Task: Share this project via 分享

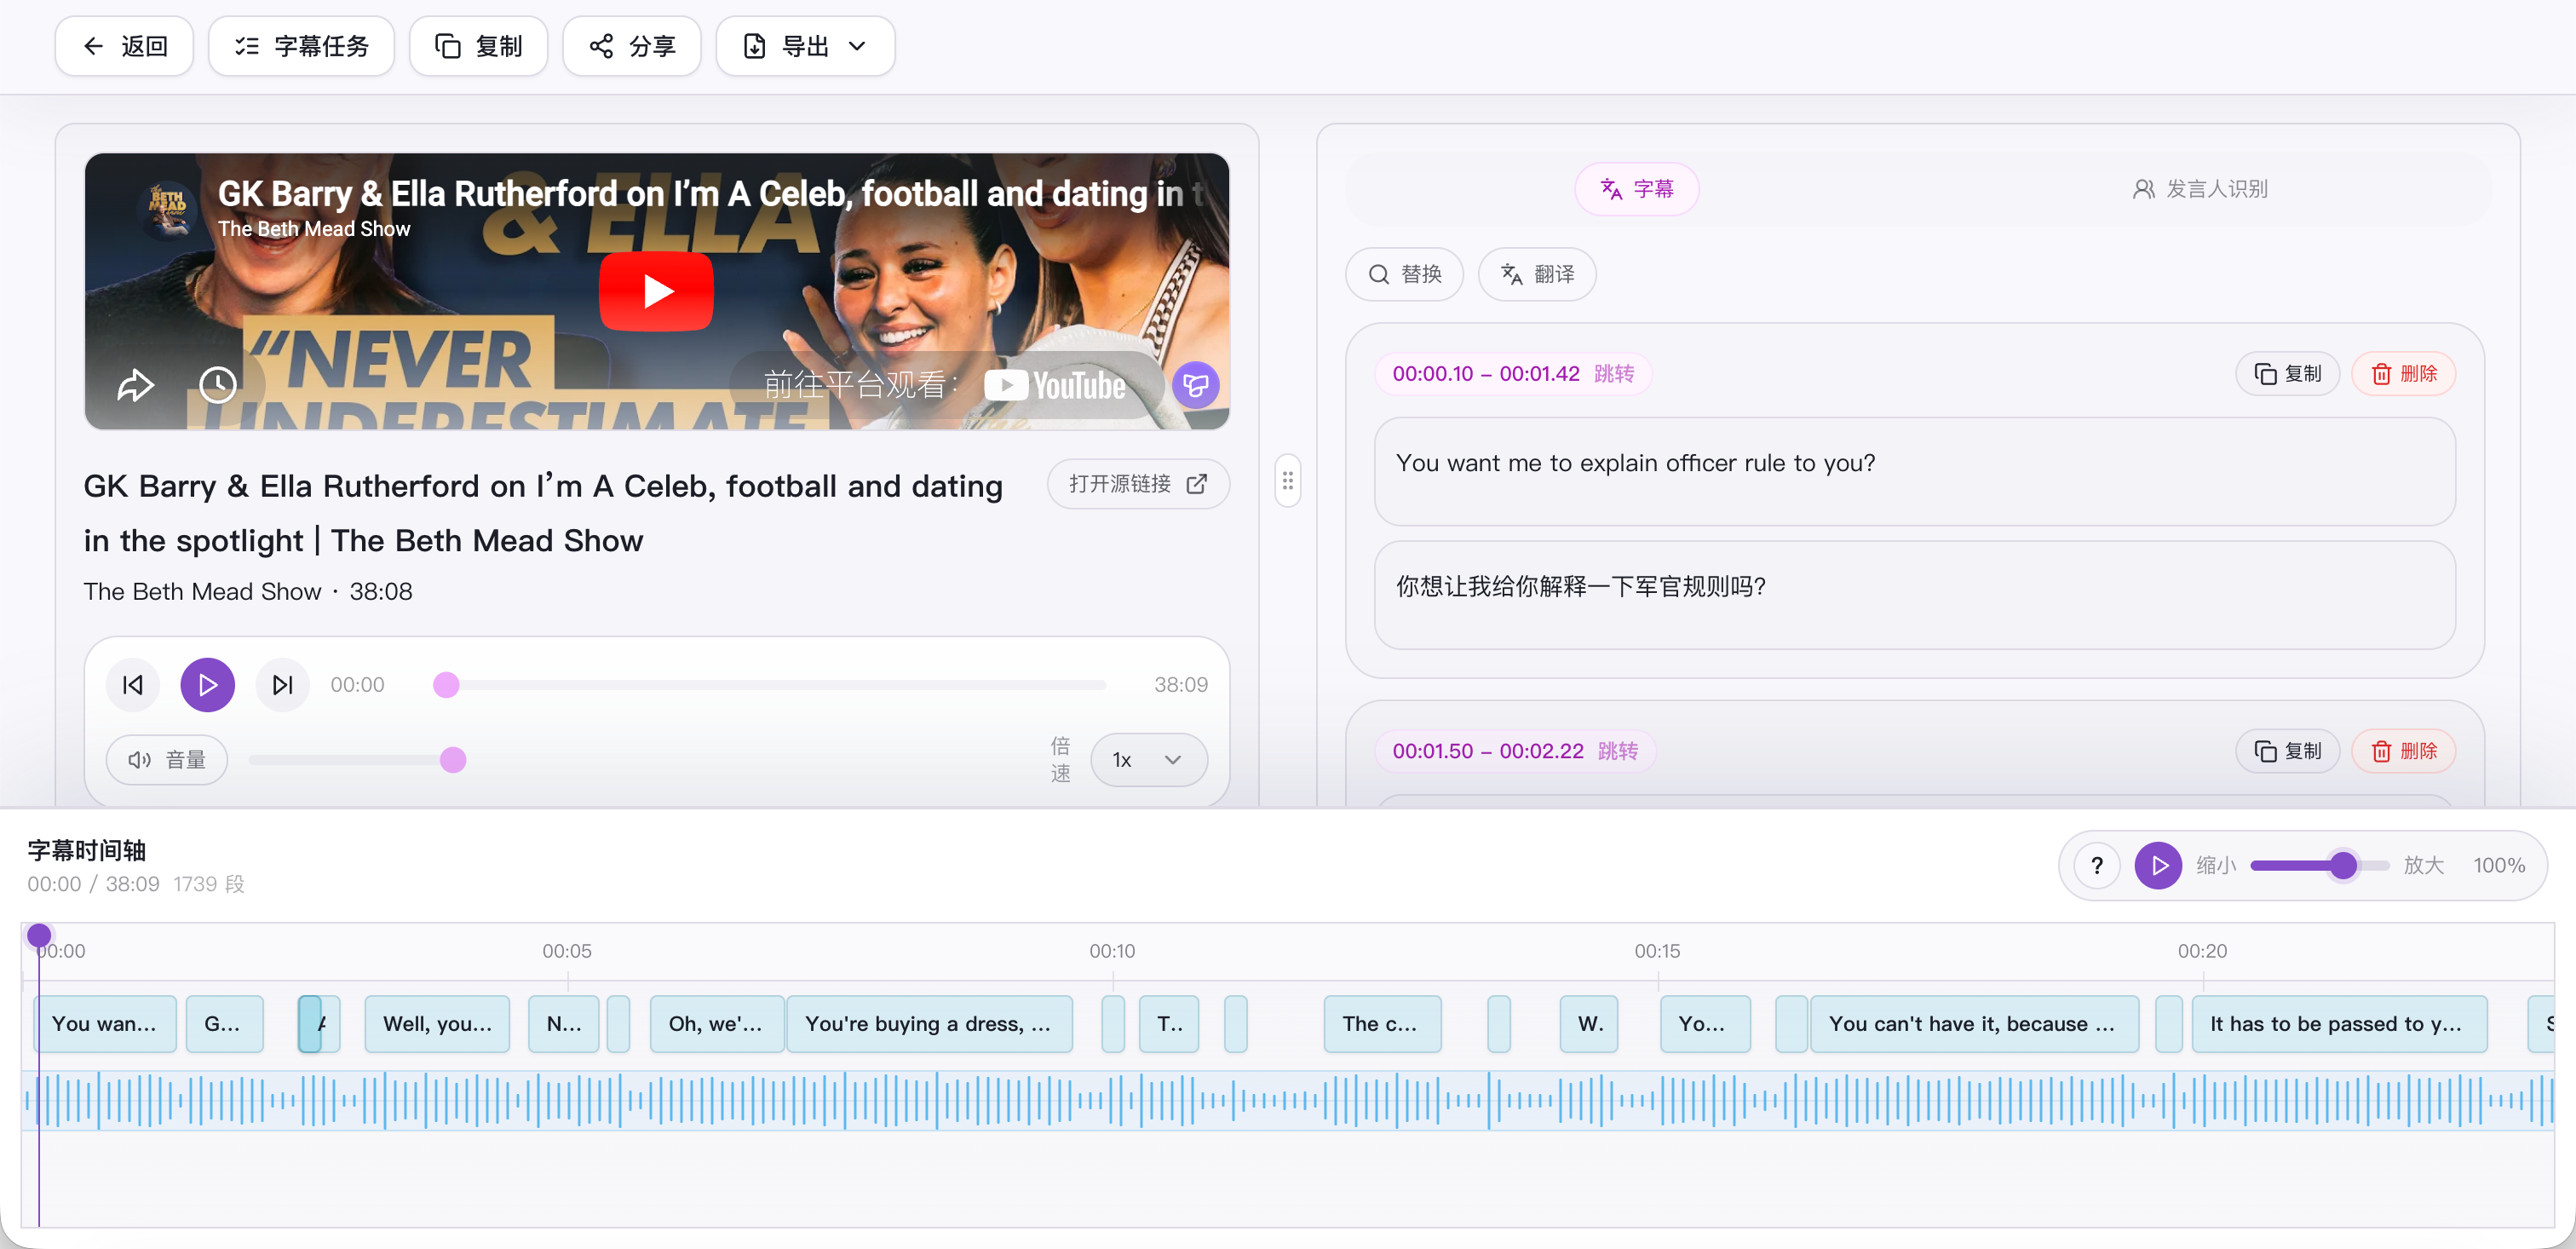Action: pyautogui.click(x=631, y=46)
